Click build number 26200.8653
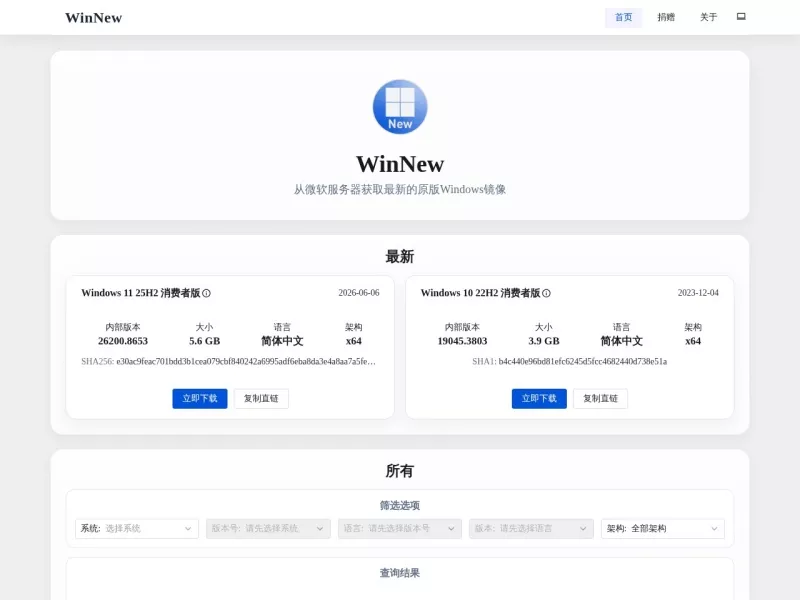Screen dimensions: 800x600 pos(123,341)
